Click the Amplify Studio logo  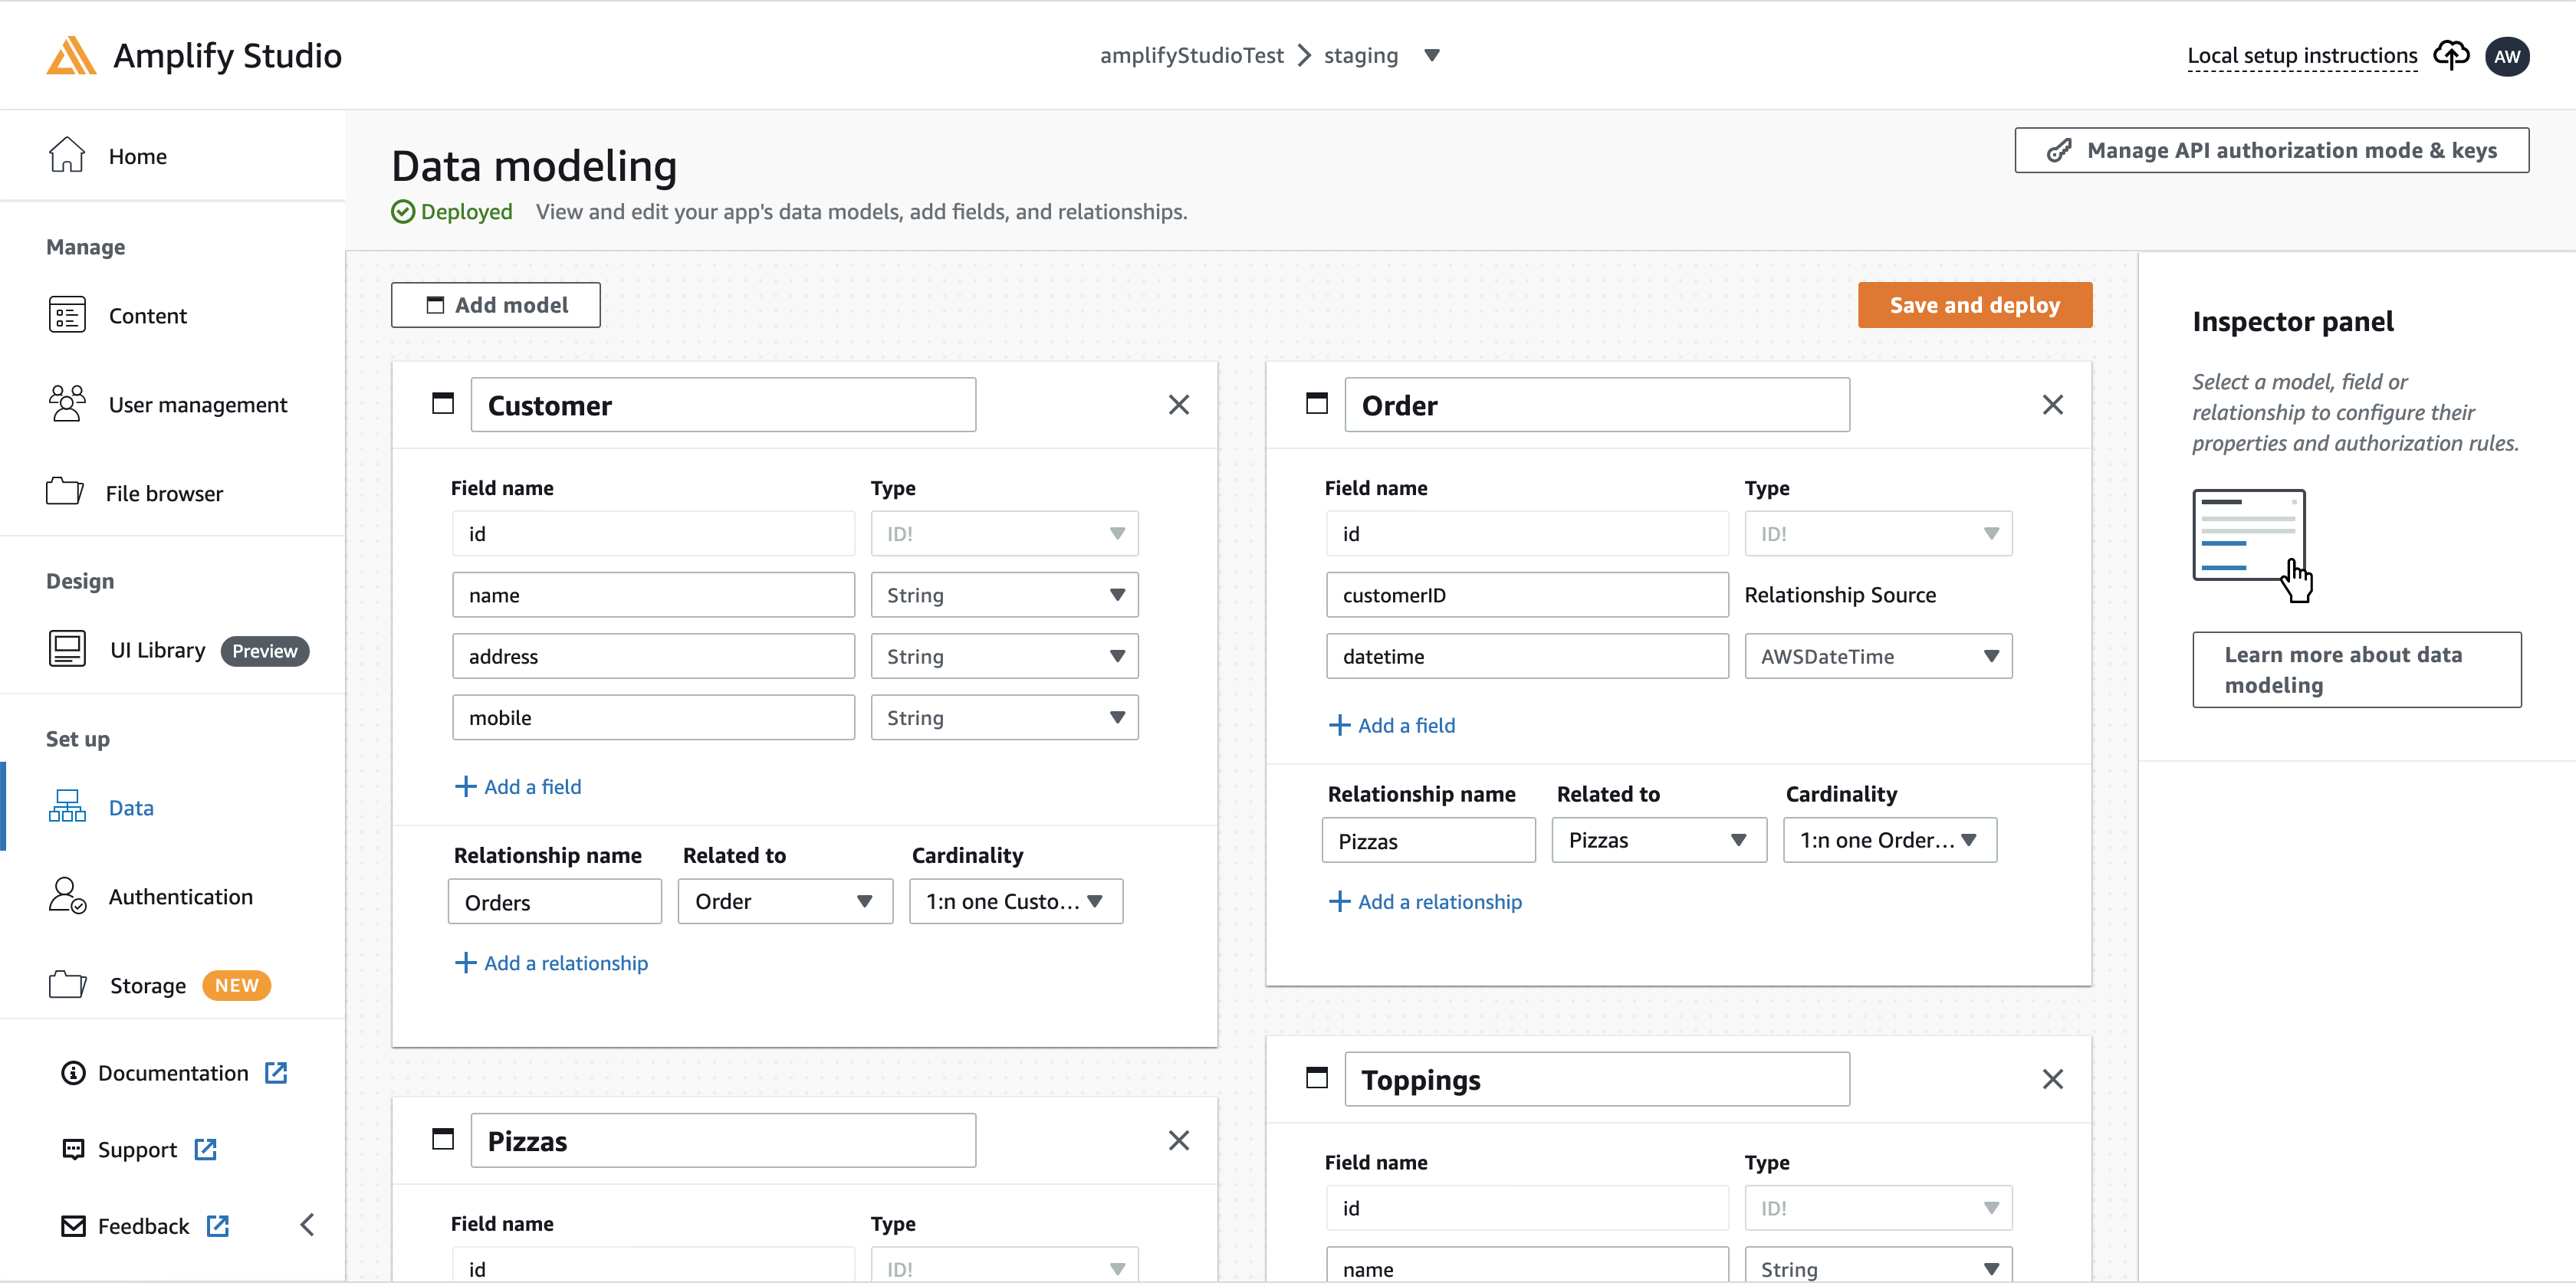click(x=71, y=56)
